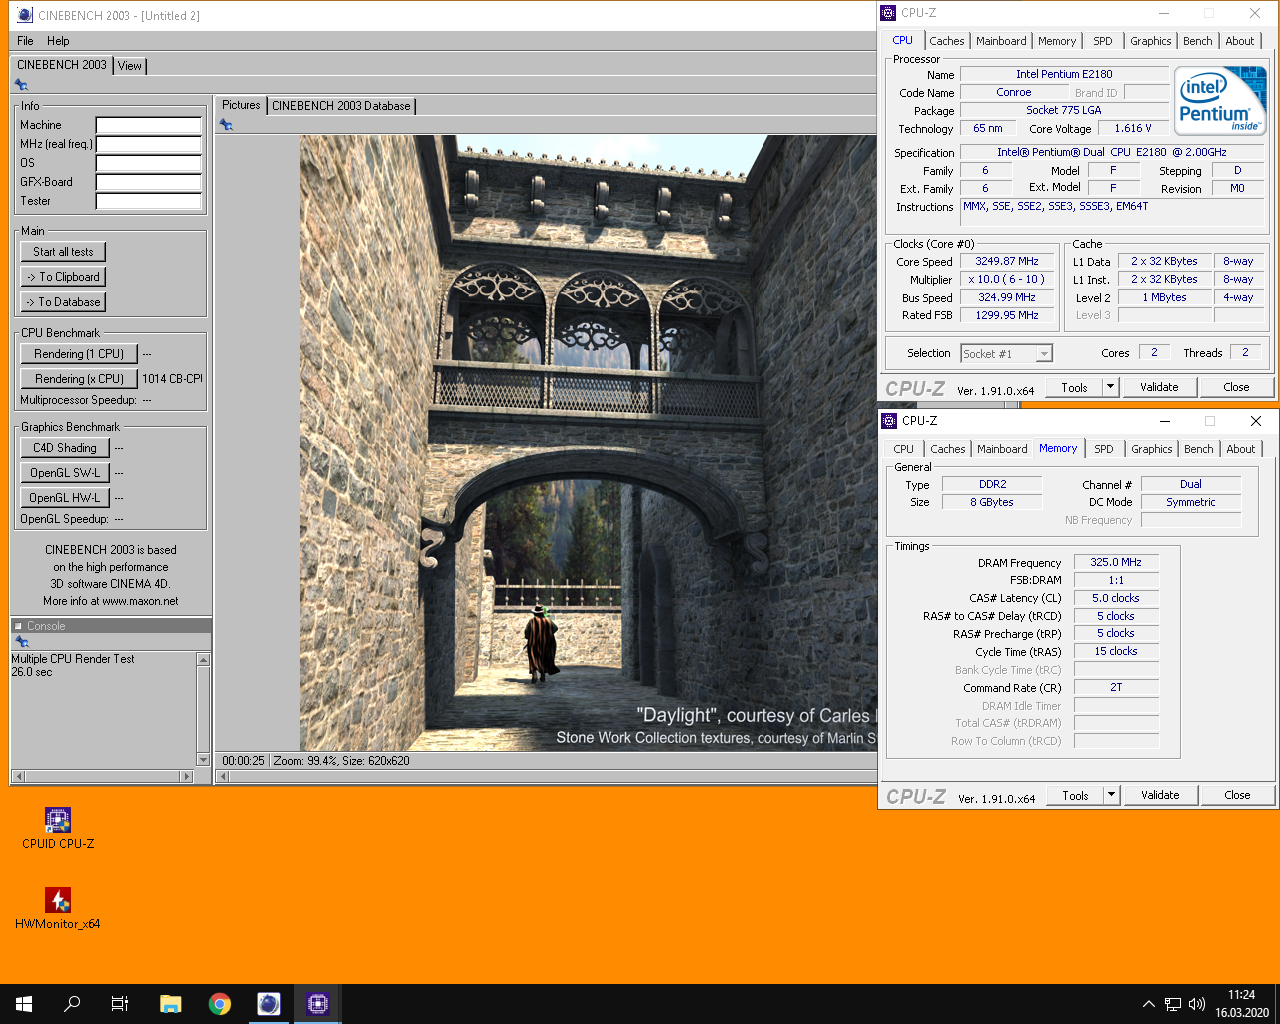Open the HWMonitor_x64 desktop shortcut
This screenshot has height=1024, width=1280.
click(x=58, y=908)
